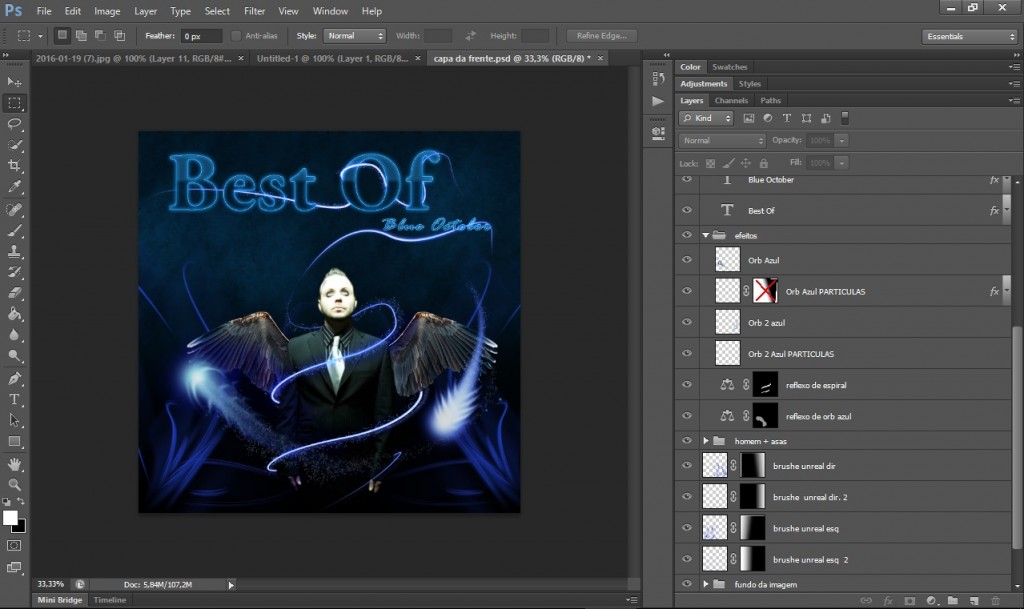Select the Quick Selection tool
The image size is (1024, 609).
14,145
